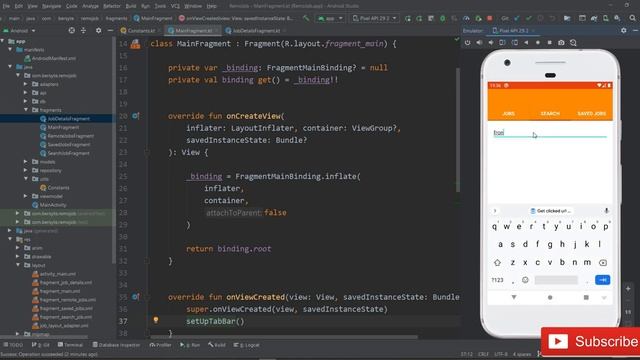Open the app run configuration dropdown
The width and height of the screenshot is (640, 360).
pos(330,18)
